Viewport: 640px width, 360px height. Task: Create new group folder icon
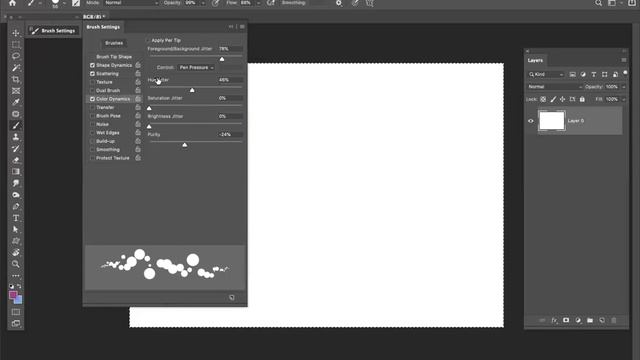[x=590, y=320]
